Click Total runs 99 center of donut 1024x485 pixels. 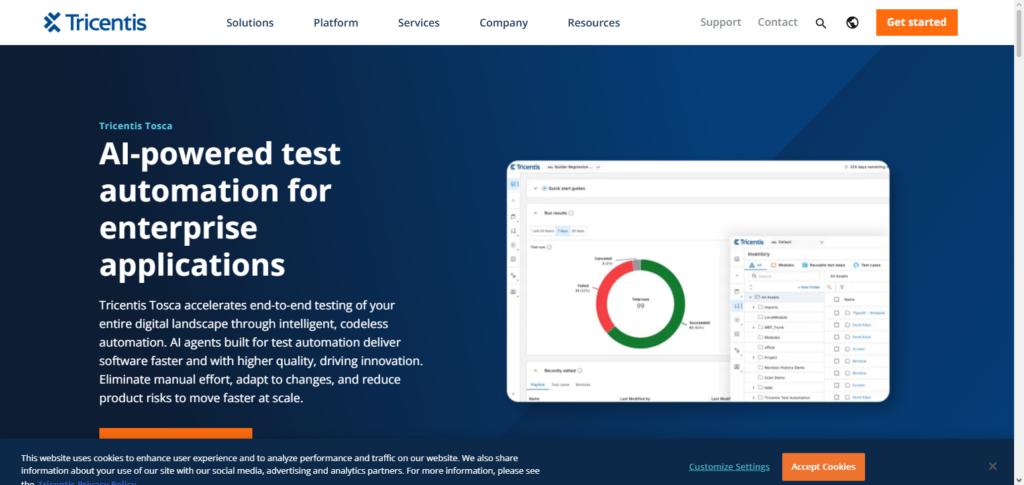coord(641,303)
